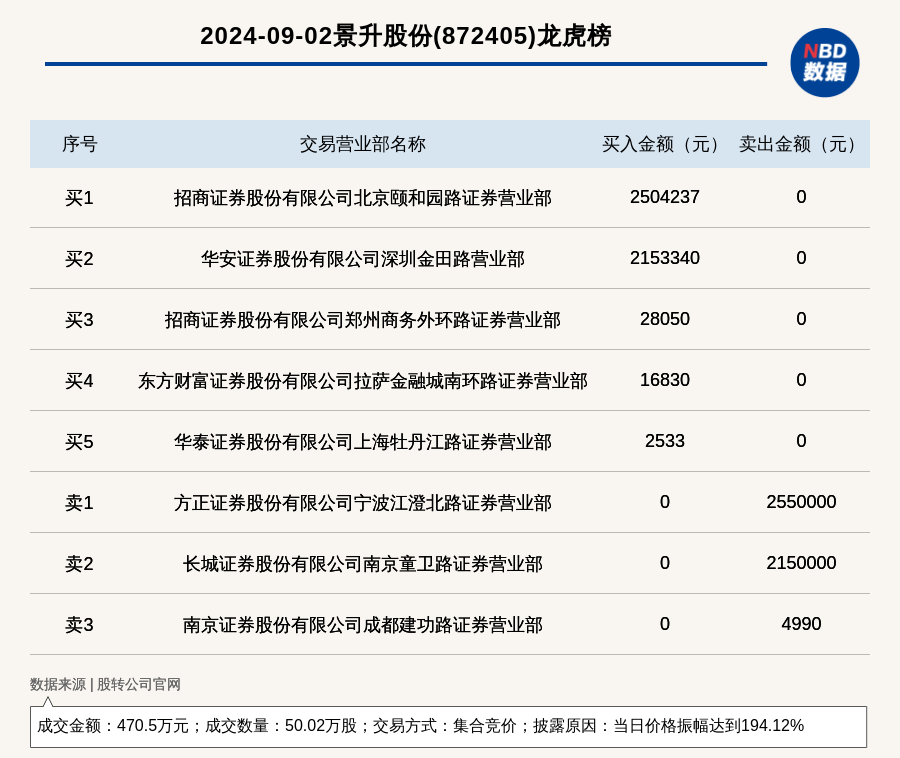Click the 0 sell amount in 买5 row
This screenshot has width=900, height=758.
(x=801, y=441)
